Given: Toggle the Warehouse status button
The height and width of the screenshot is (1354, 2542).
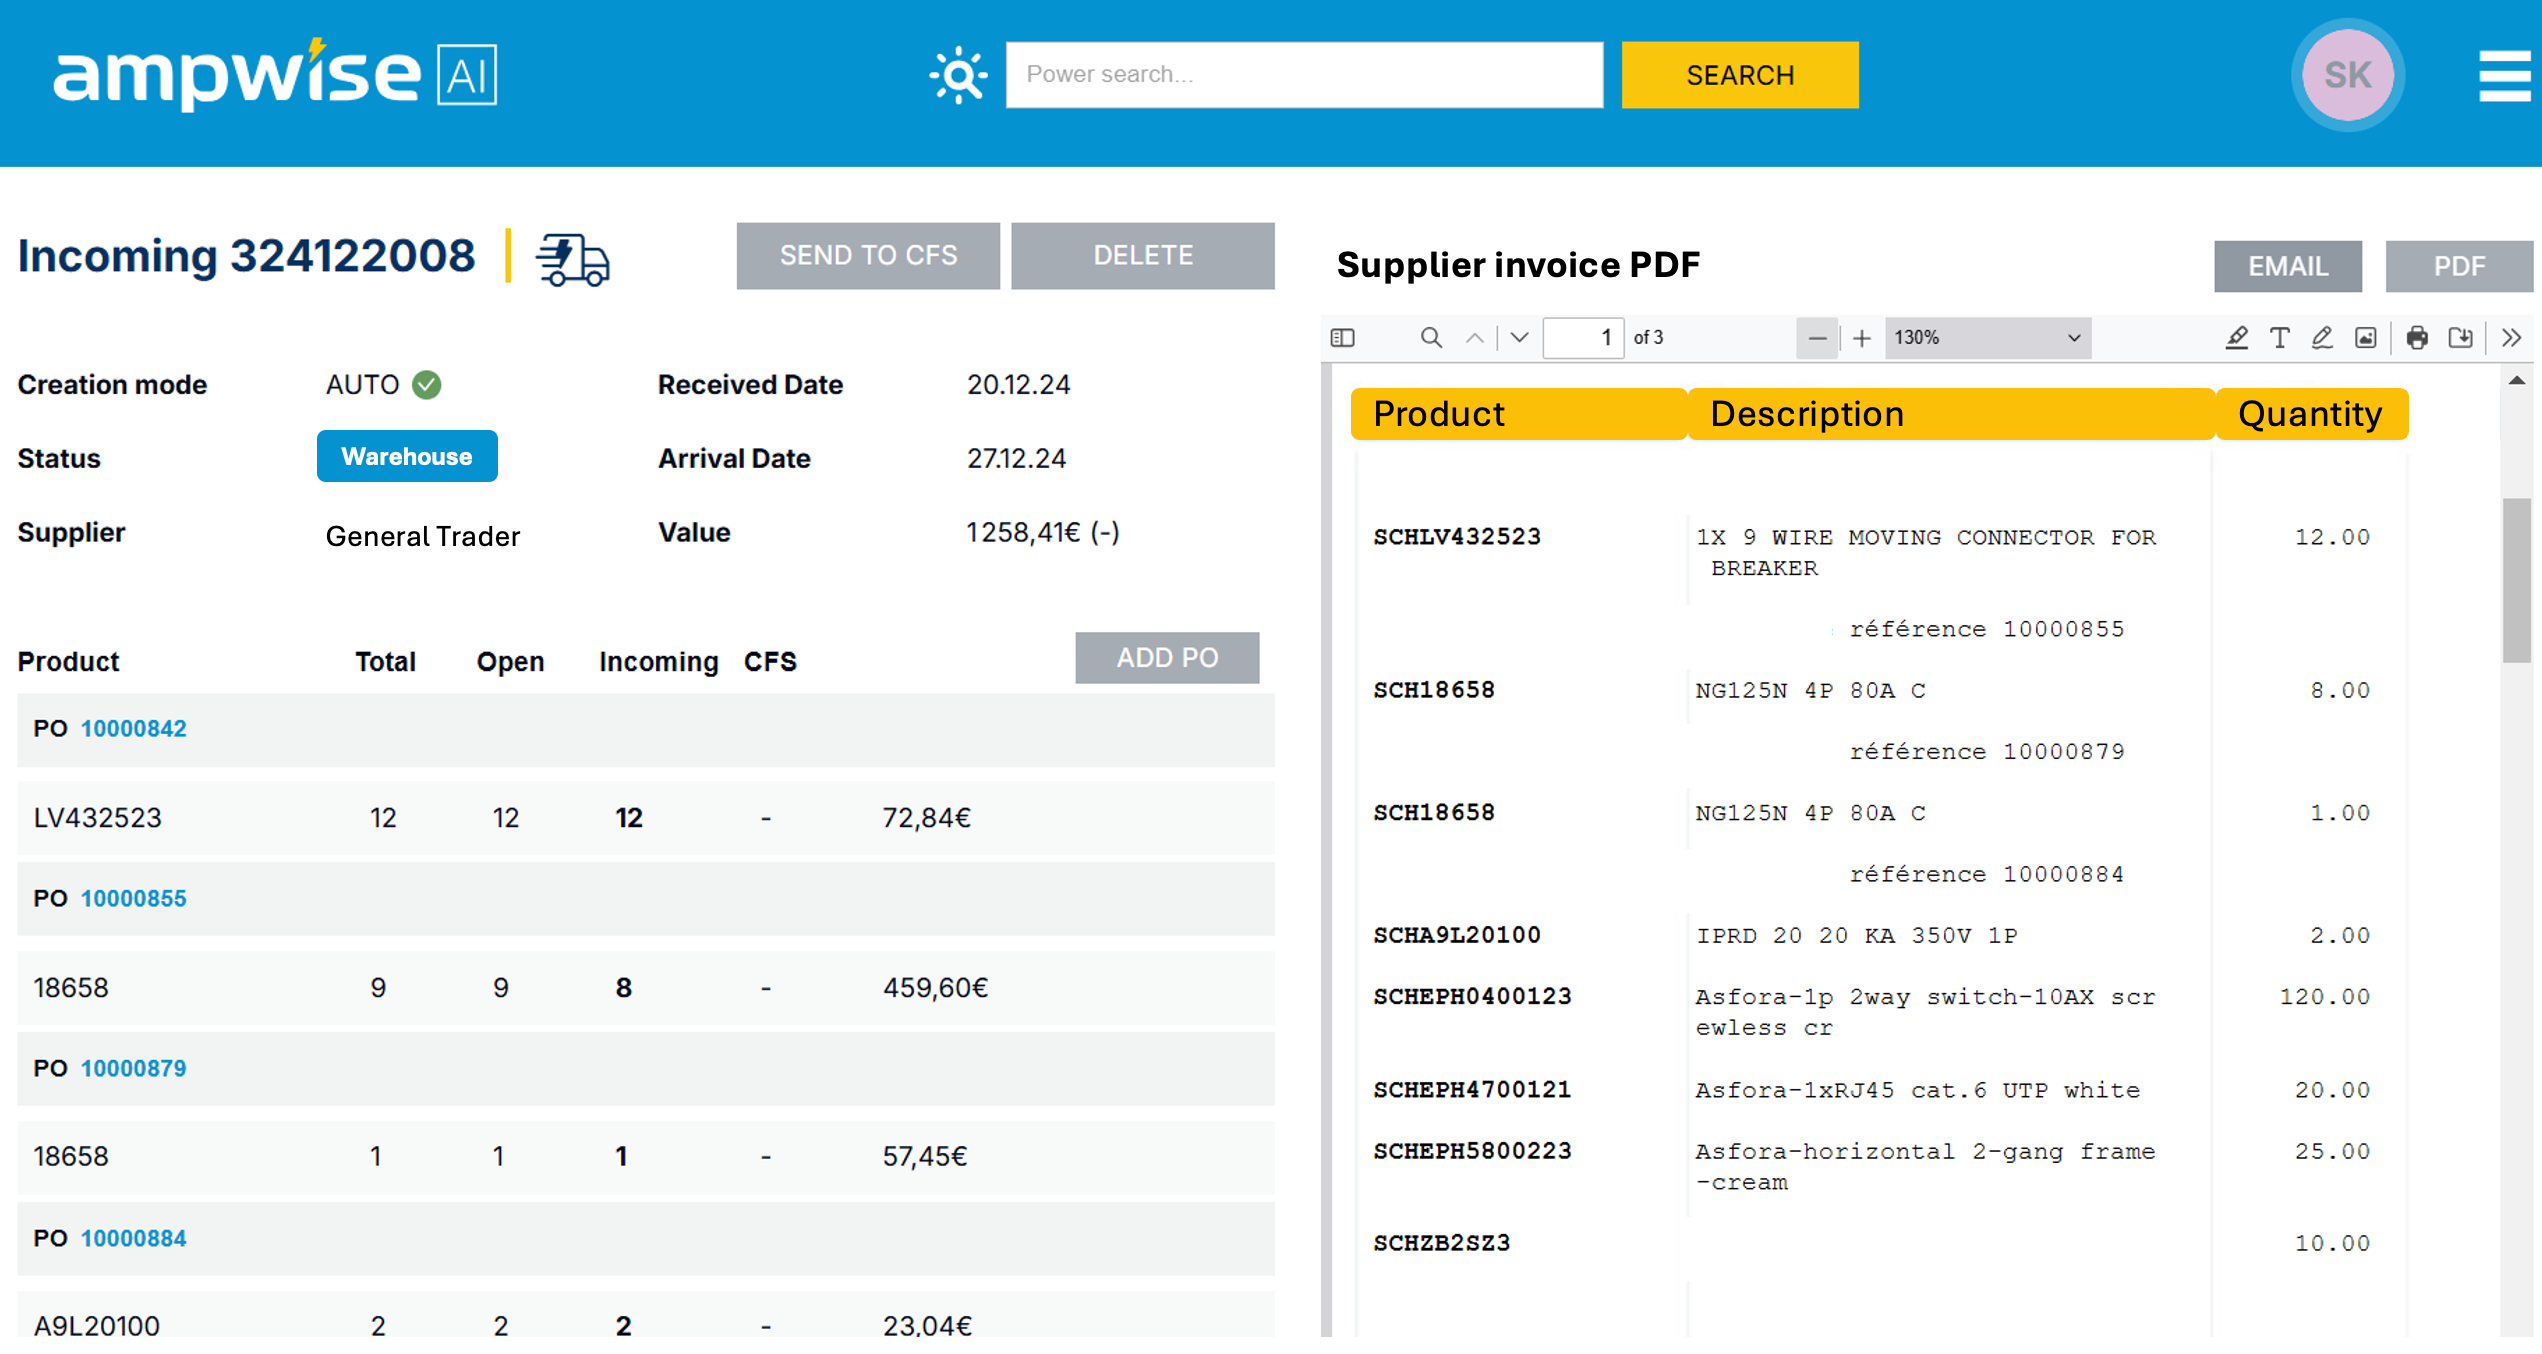Looking at the screenshot, I should pyautogui.click(x=406, y=456).
